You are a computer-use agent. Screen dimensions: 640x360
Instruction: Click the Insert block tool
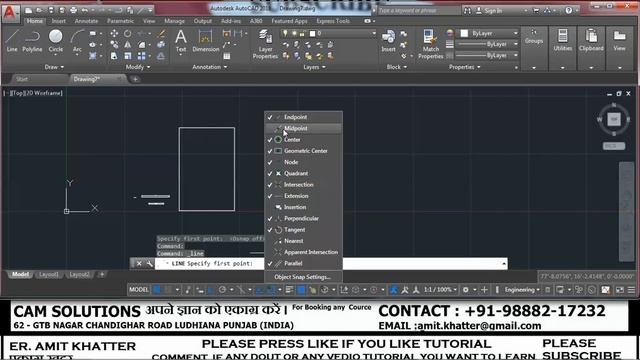[388, 41]
